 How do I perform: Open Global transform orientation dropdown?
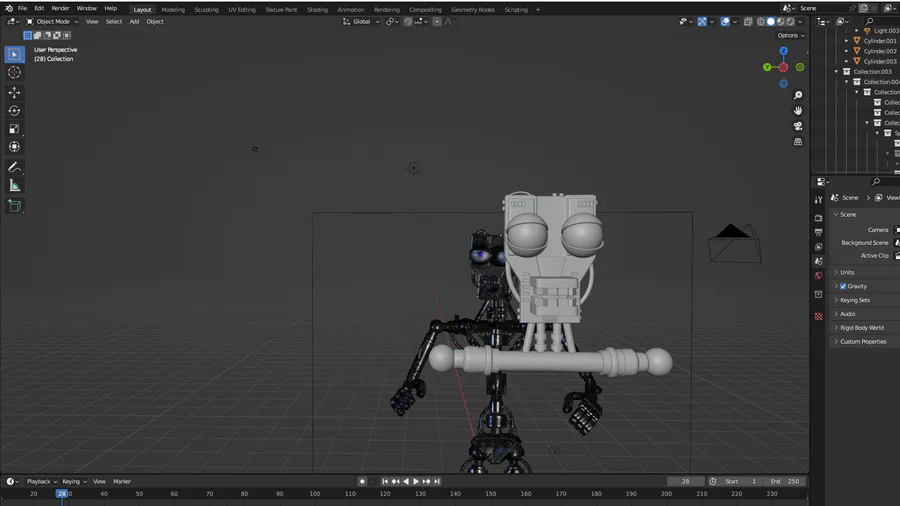[x=362, y=22]
